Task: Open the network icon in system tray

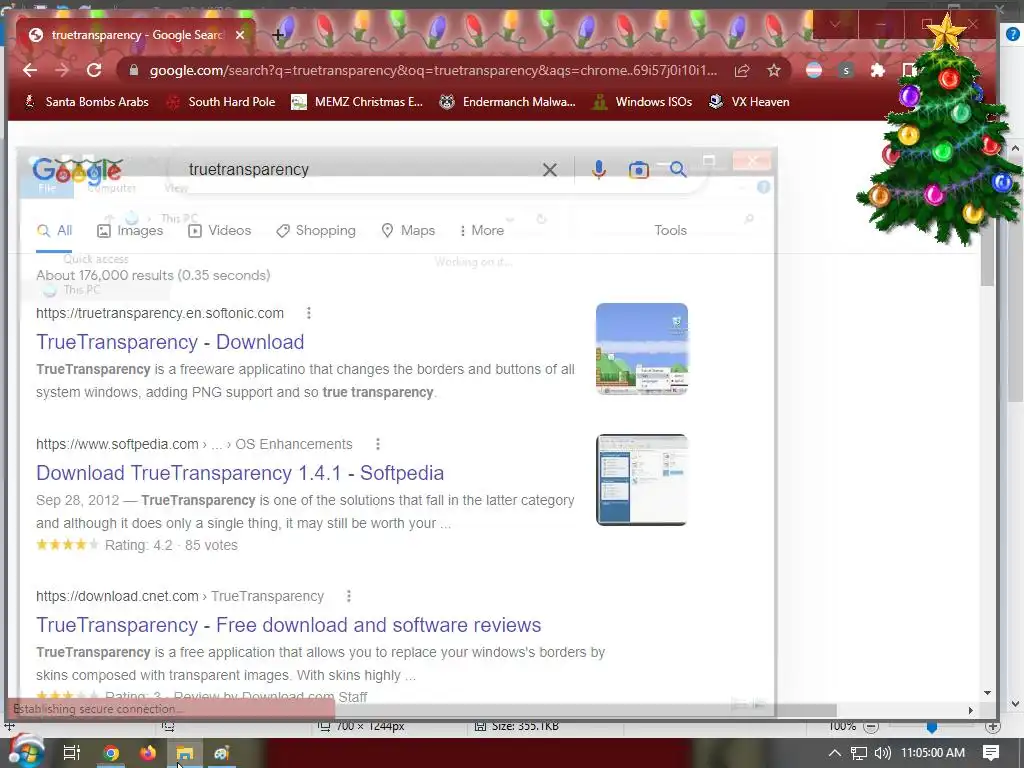Action: coord(859,753)
